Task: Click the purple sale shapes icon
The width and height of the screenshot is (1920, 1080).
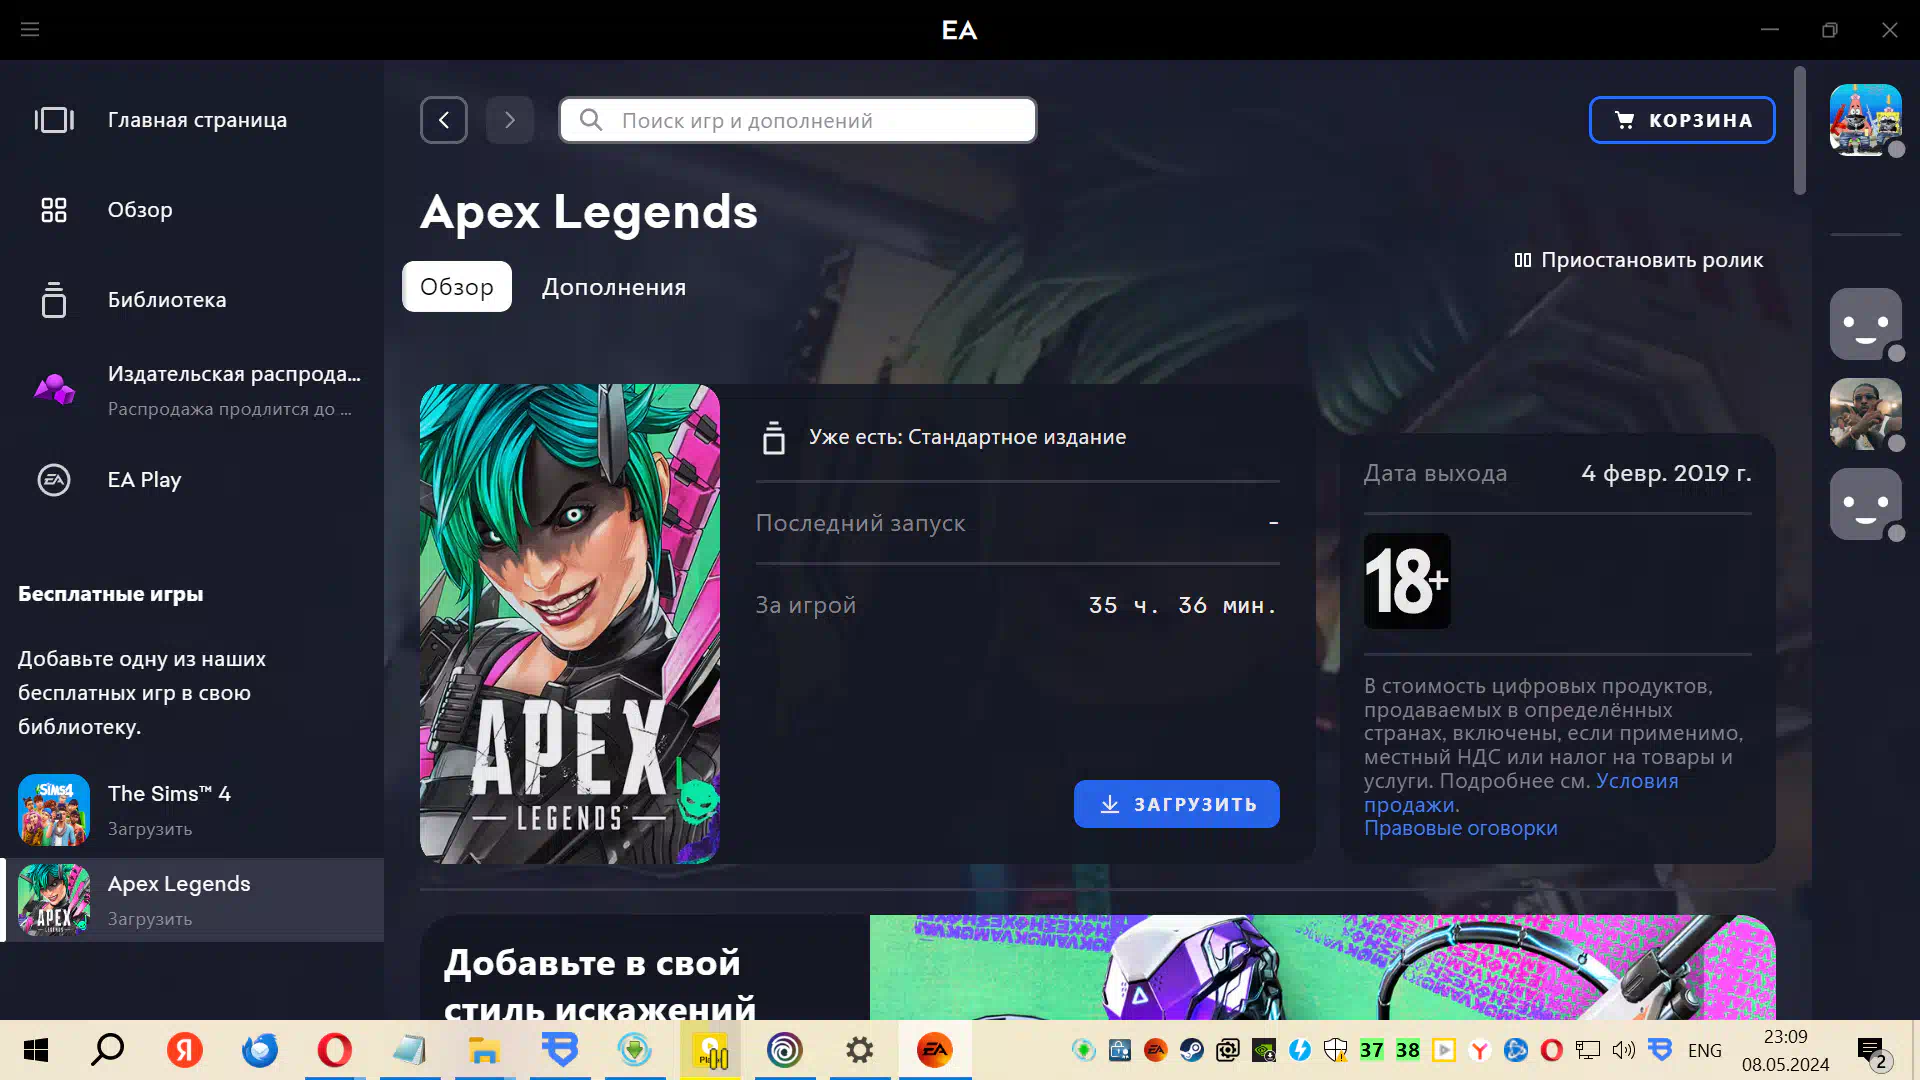Action: click(54, 389)
